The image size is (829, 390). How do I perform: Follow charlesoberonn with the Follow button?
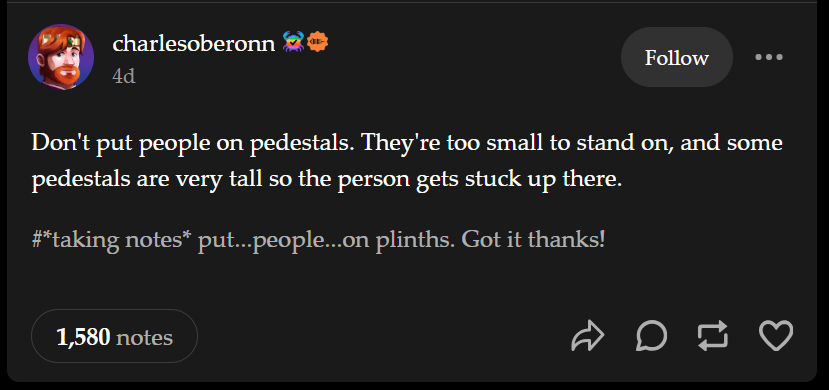click(x=677, y=57)
